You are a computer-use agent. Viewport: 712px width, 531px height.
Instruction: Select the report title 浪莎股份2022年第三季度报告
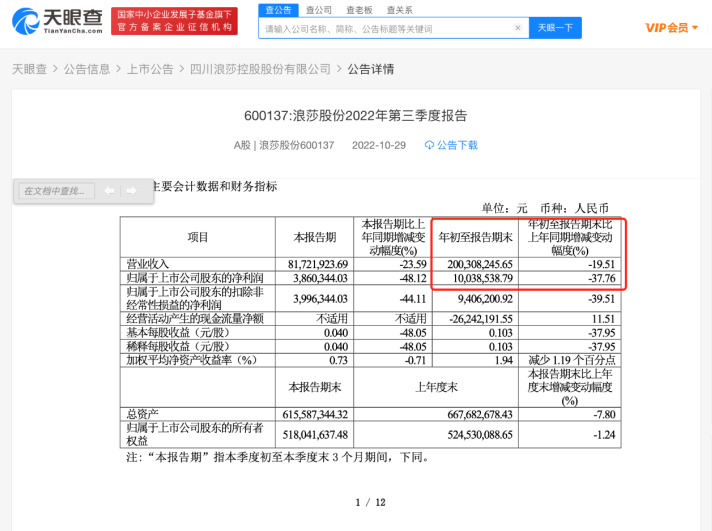pos(356,115)
